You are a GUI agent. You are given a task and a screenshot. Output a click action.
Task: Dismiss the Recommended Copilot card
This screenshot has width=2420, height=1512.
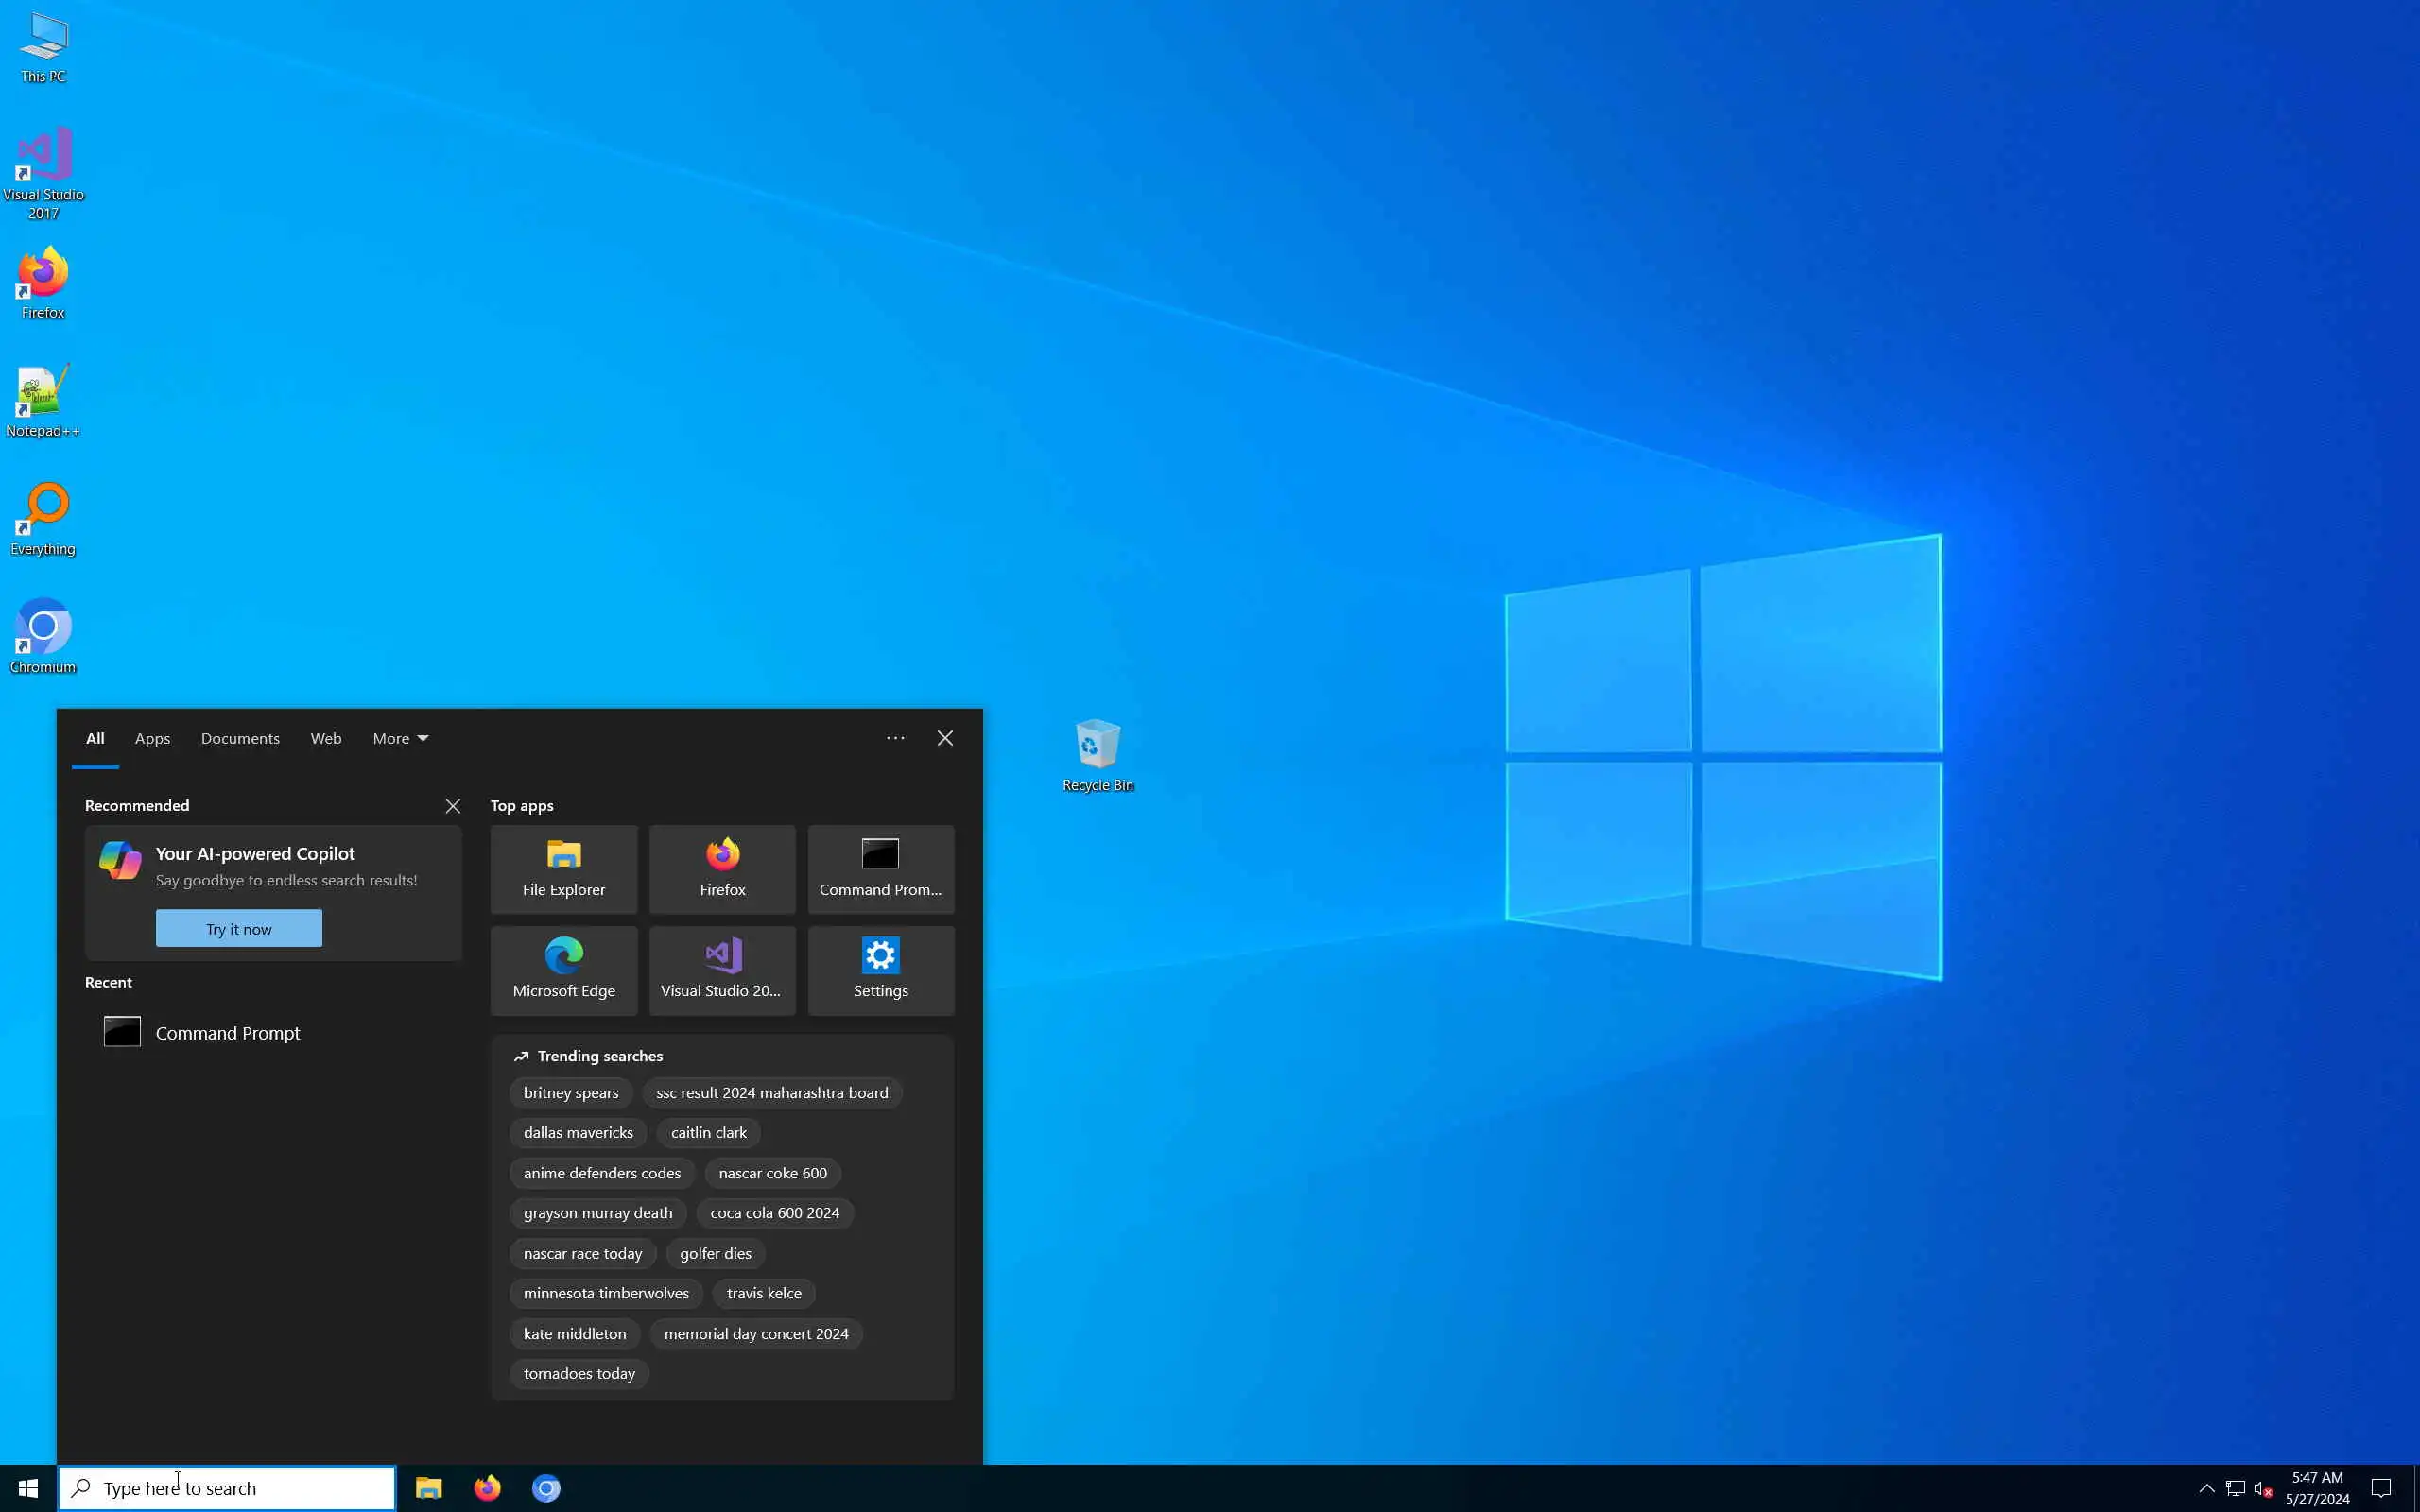coord(453,806)
